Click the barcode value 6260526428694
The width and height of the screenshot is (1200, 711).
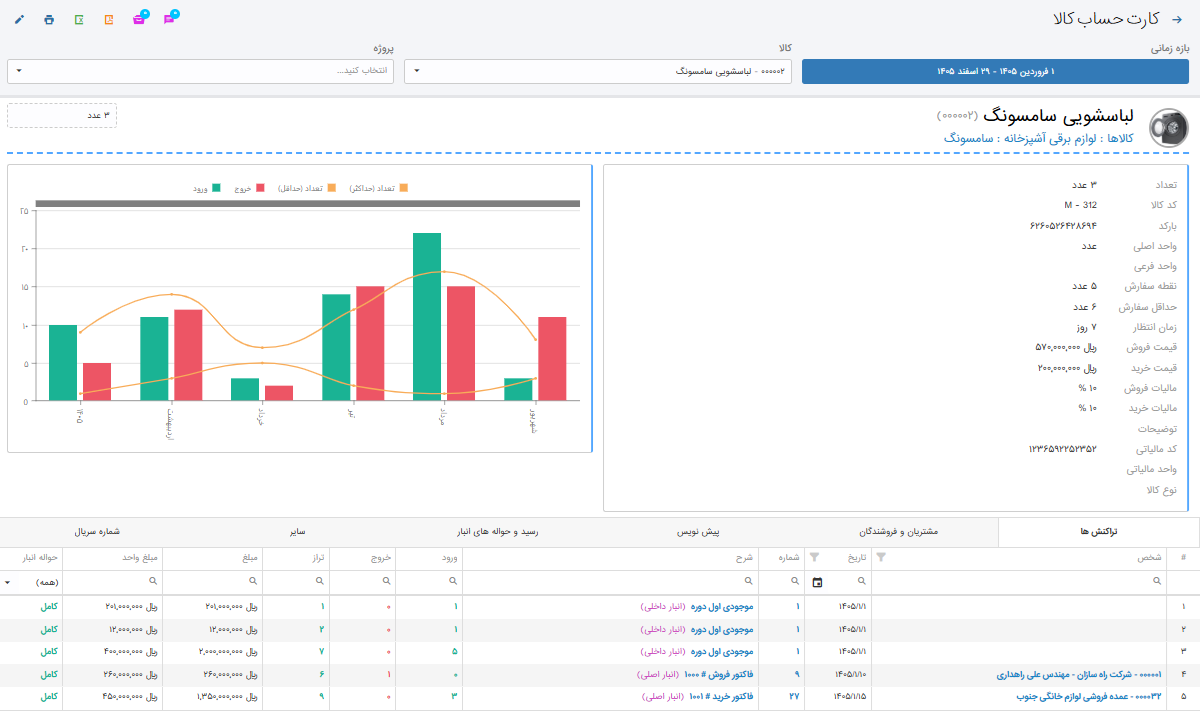pyautogui.click(x=1063, y=226)
